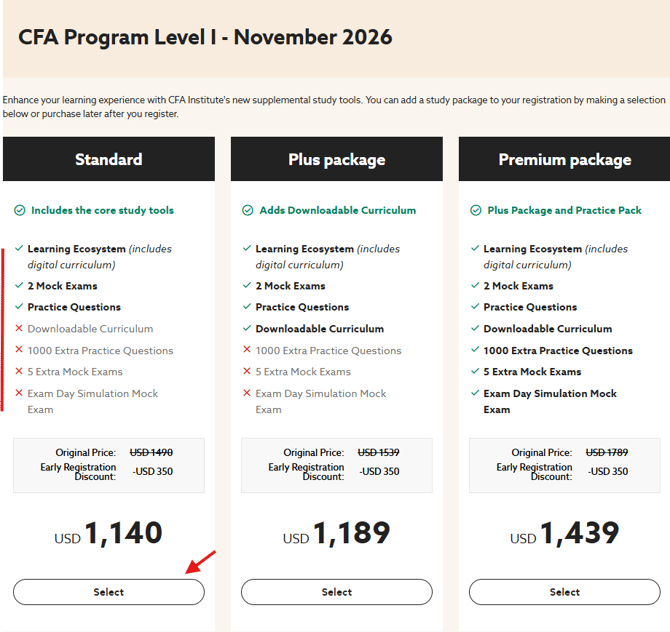This screenshot has width=670, height=632.
Task: Click the checkmark beside Downloadable Curriculum in Plus package
Action: [247, 329]
